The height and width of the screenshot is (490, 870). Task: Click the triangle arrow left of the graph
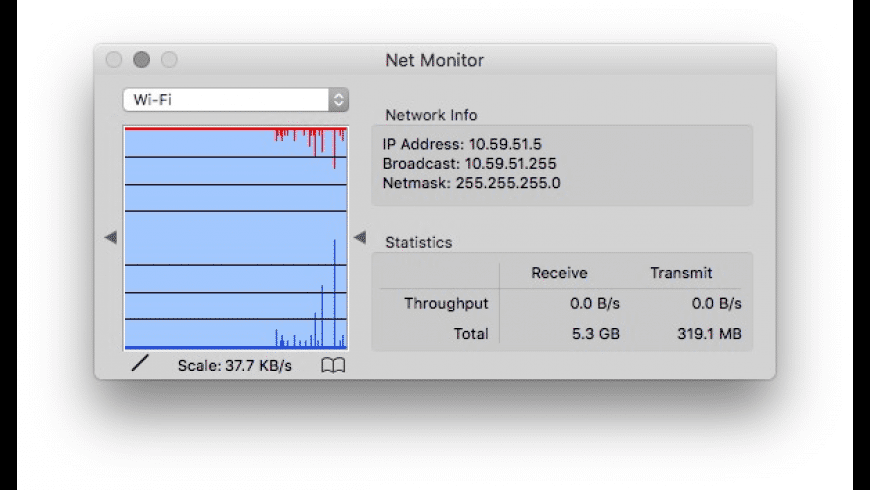click(x=111, y=237)
